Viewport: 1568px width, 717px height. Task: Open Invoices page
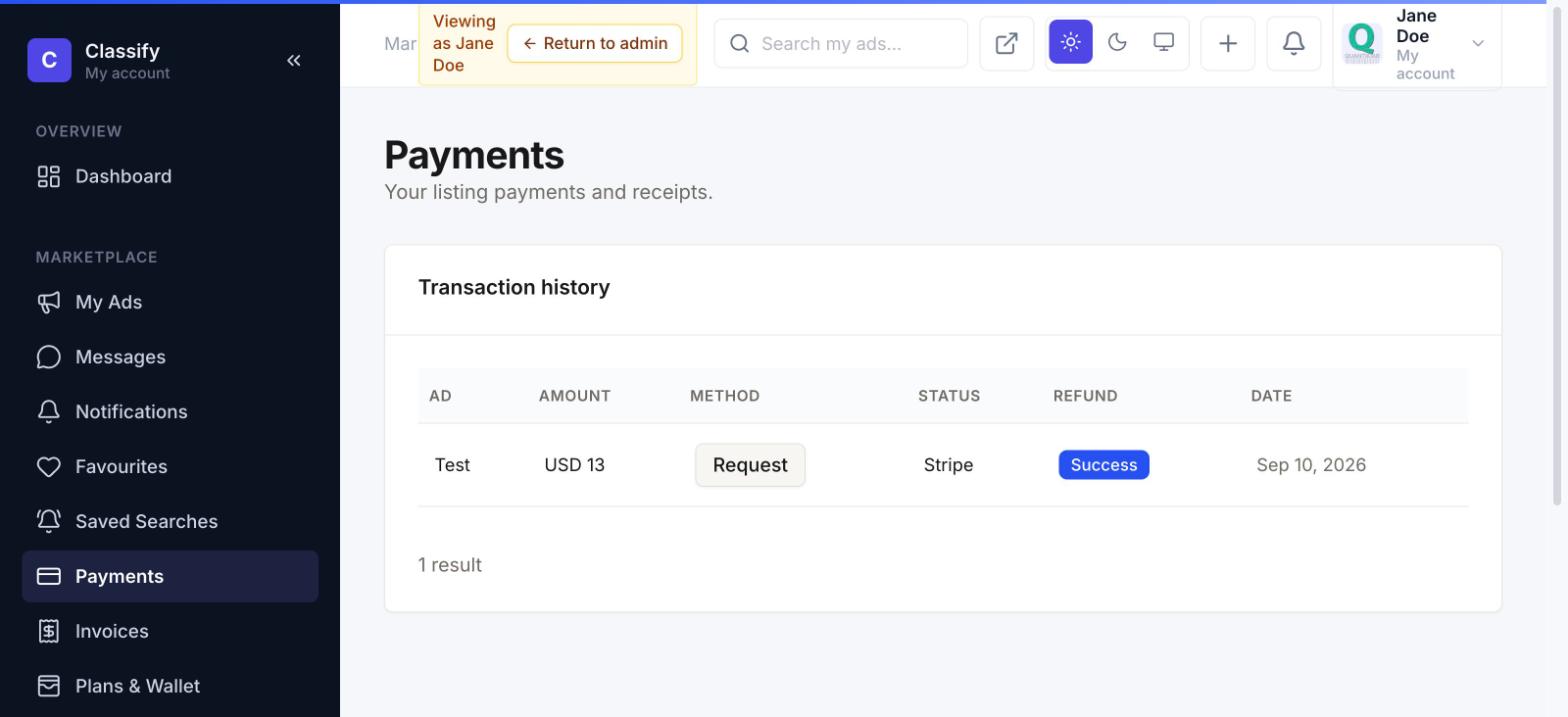tap(170, 631)
